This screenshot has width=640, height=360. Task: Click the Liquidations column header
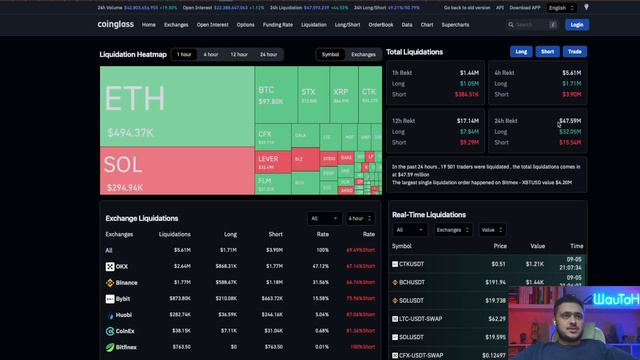click(175, 234)
